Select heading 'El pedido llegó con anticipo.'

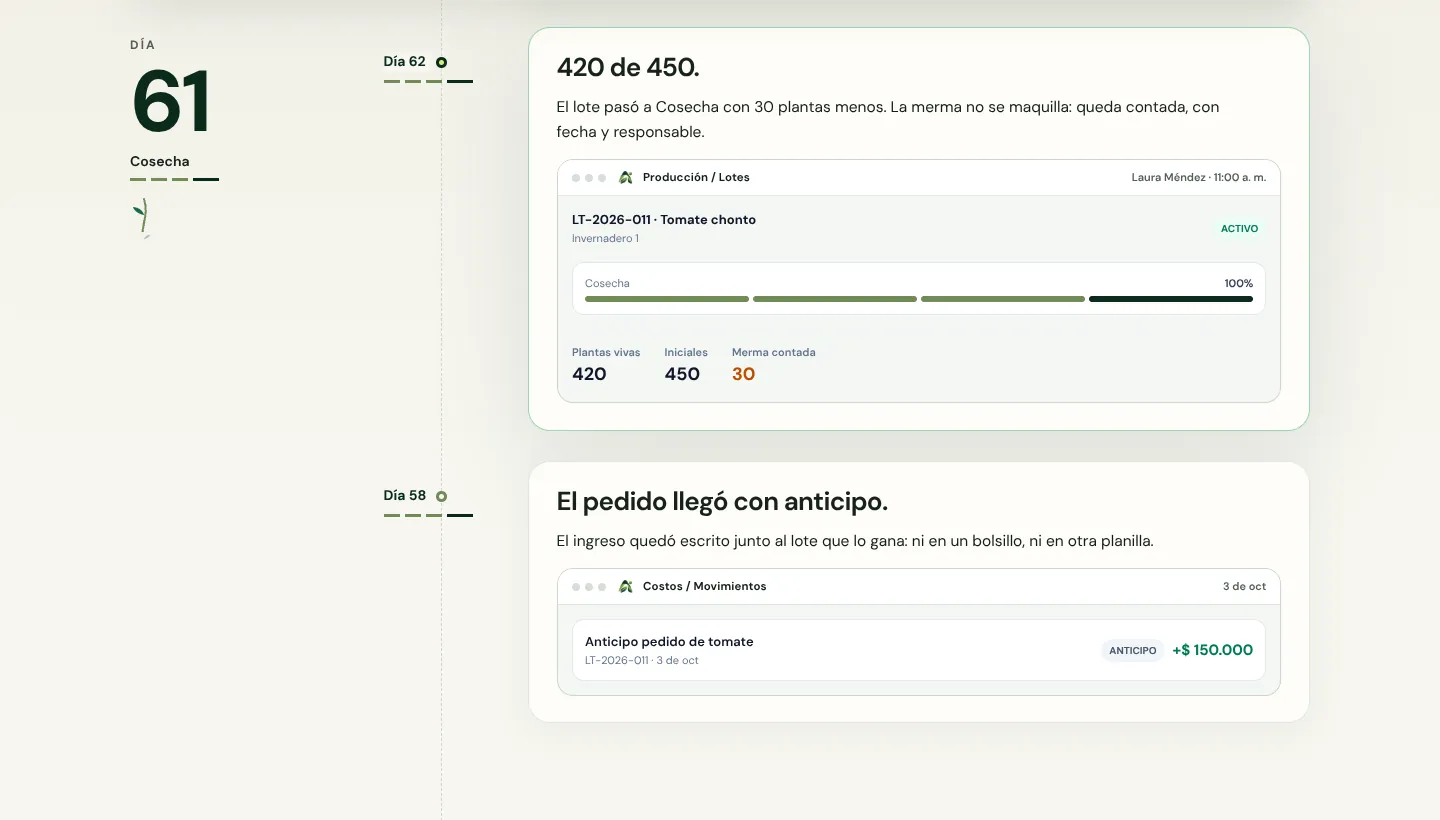722,502
